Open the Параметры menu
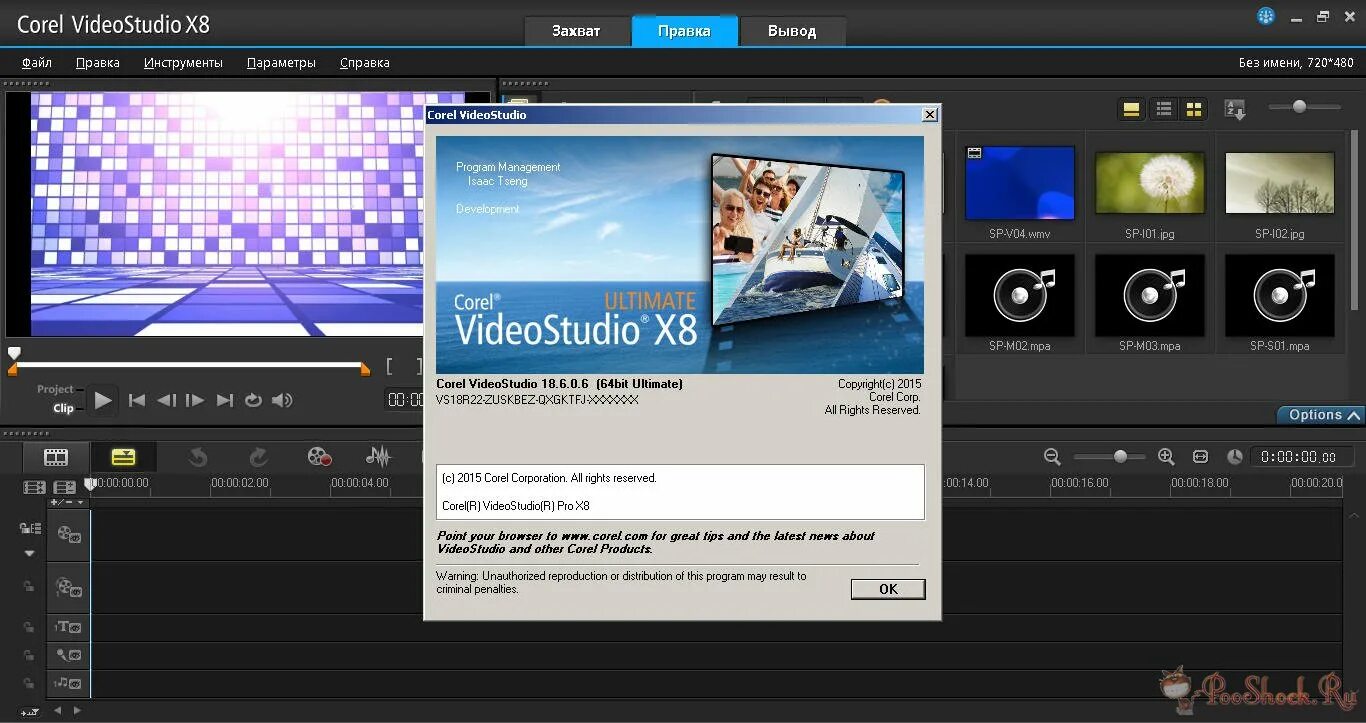This screenshot has height=723, width=1366. click(x=281, y=62)
